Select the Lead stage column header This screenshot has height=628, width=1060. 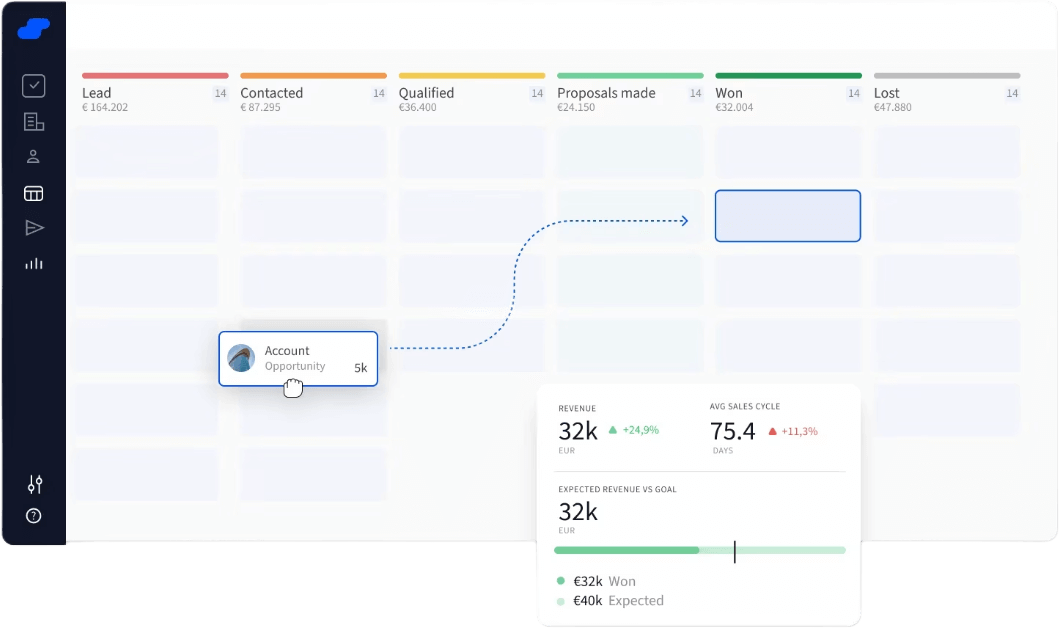(x=96, y=93)
